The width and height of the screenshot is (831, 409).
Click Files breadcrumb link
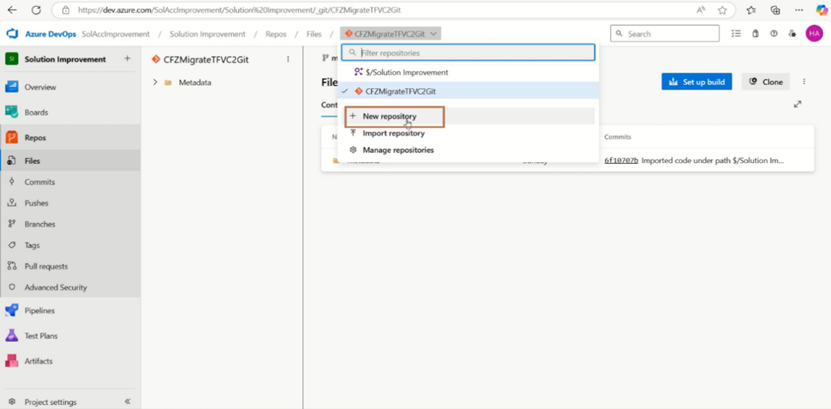pos(314,34)
